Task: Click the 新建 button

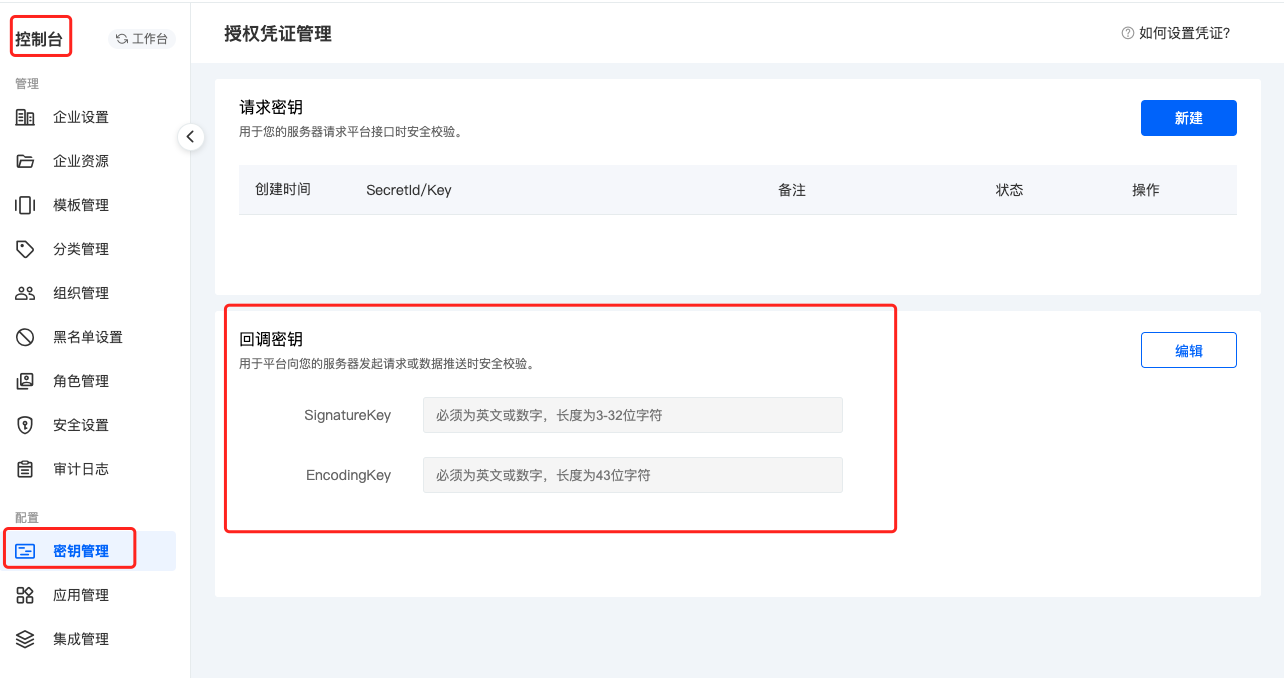Action: [x=1188, y=118]
